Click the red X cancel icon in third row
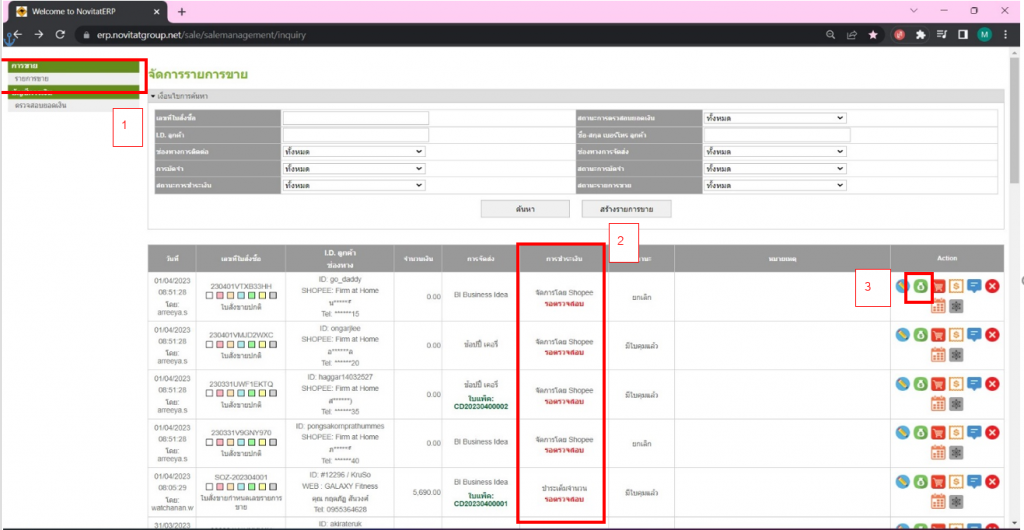1024x530 pixels. pos(992,384)
